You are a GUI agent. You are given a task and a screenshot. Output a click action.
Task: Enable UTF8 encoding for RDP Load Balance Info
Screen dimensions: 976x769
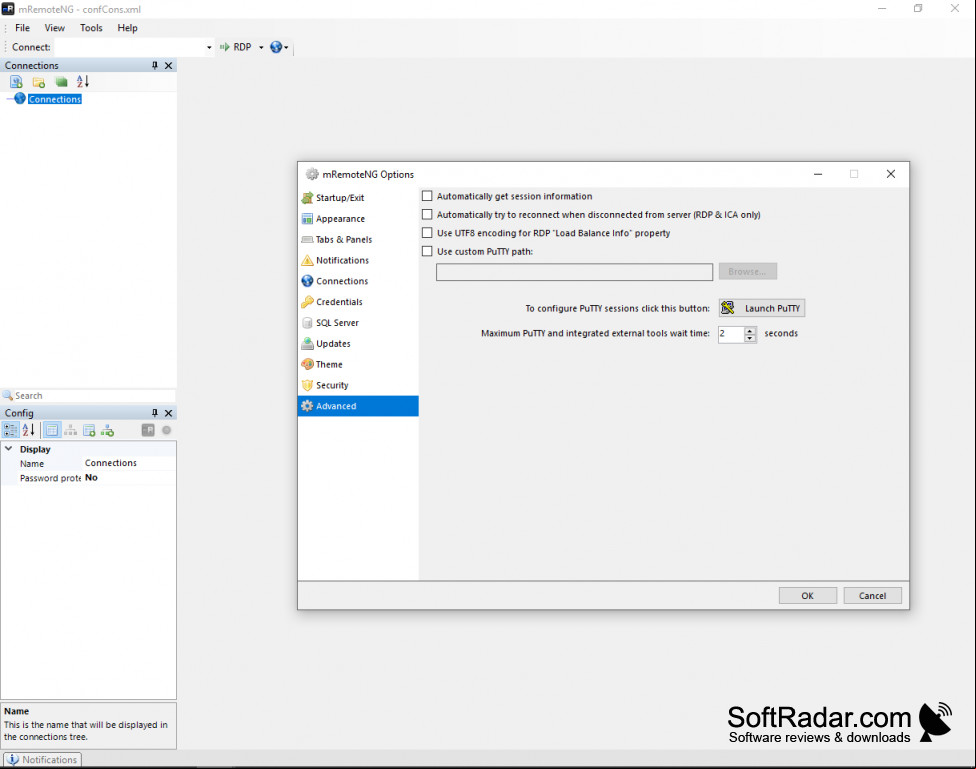(x=427, y=233)
